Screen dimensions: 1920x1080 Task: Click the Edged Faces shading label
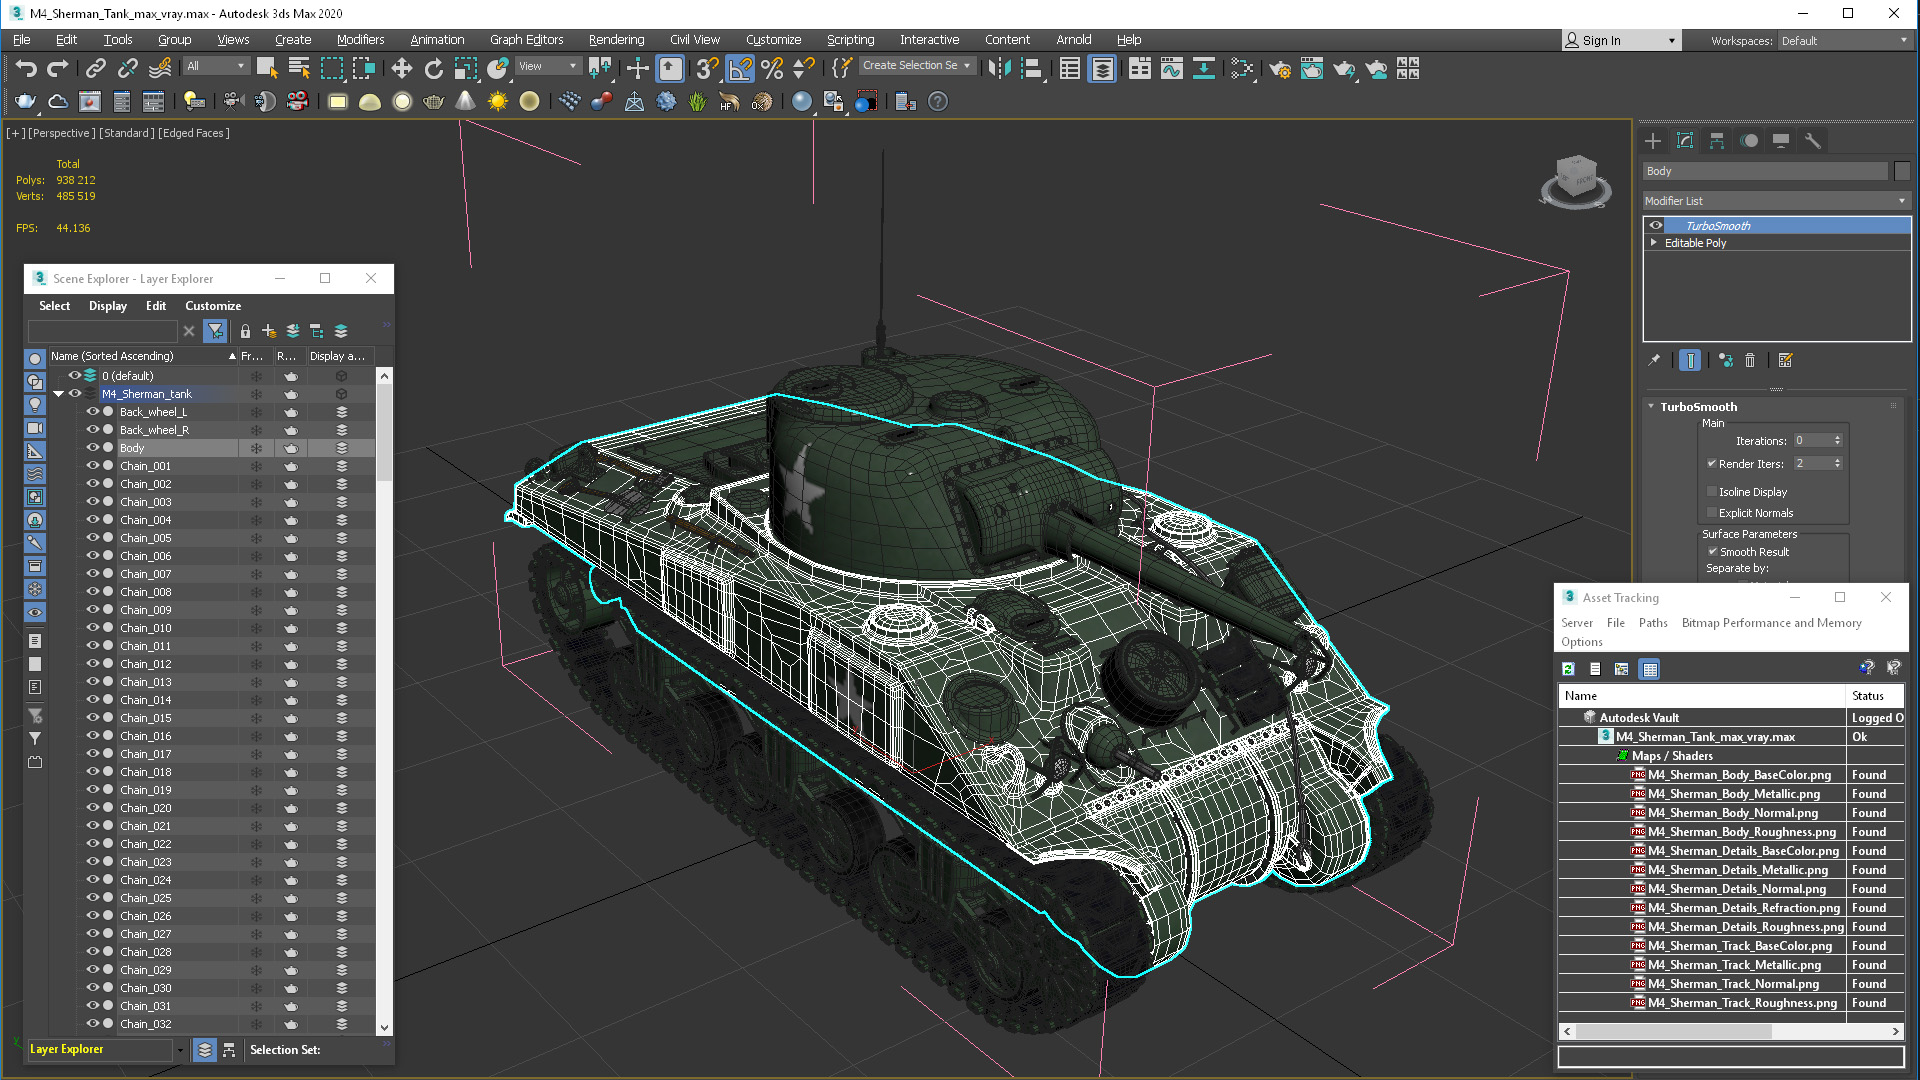click(194, 133)
